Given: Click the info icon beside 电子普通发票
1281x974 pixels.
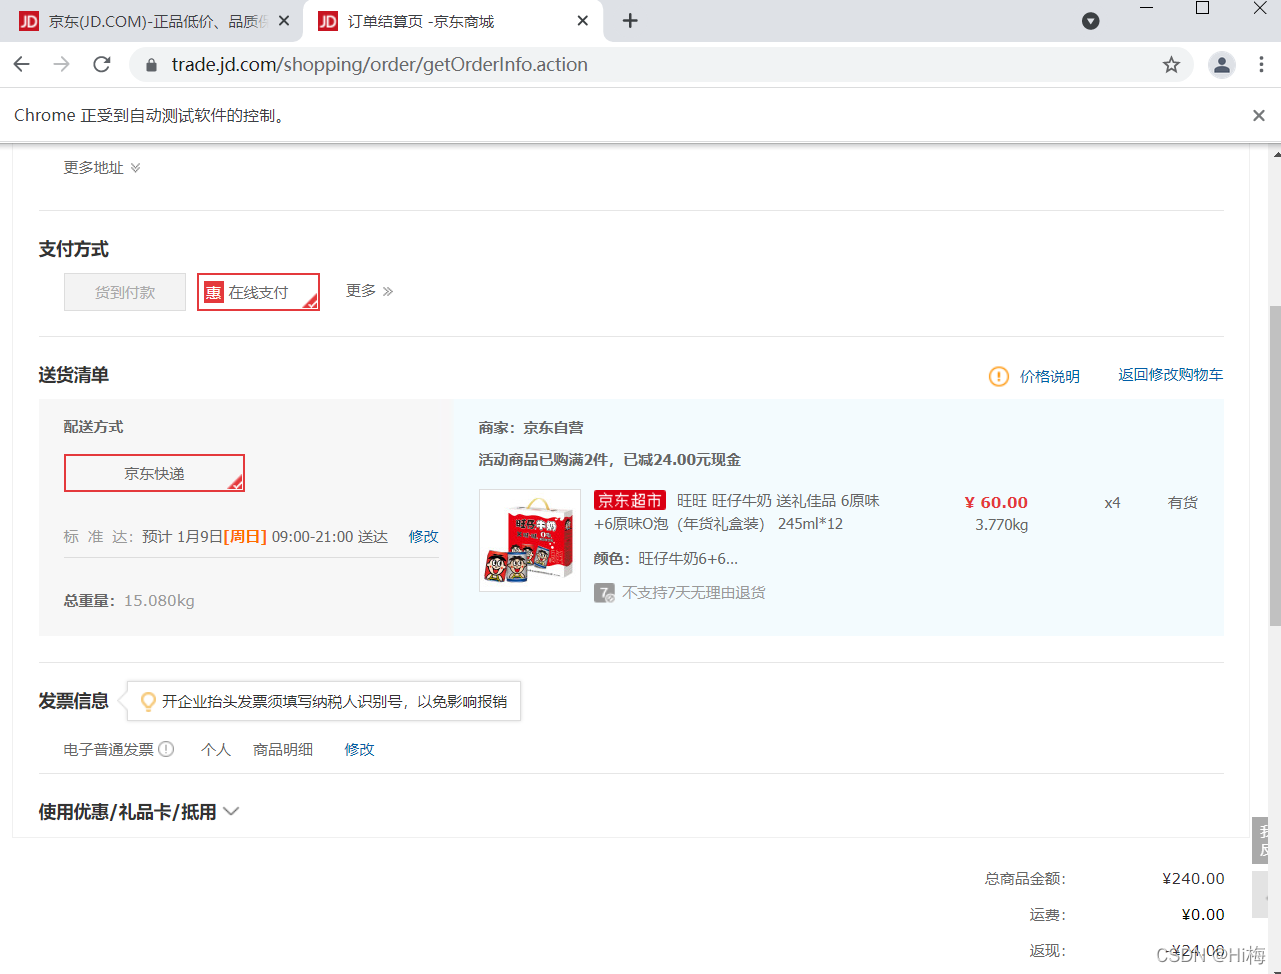Looking at the screenshot, I should click(x=166, y=749).
